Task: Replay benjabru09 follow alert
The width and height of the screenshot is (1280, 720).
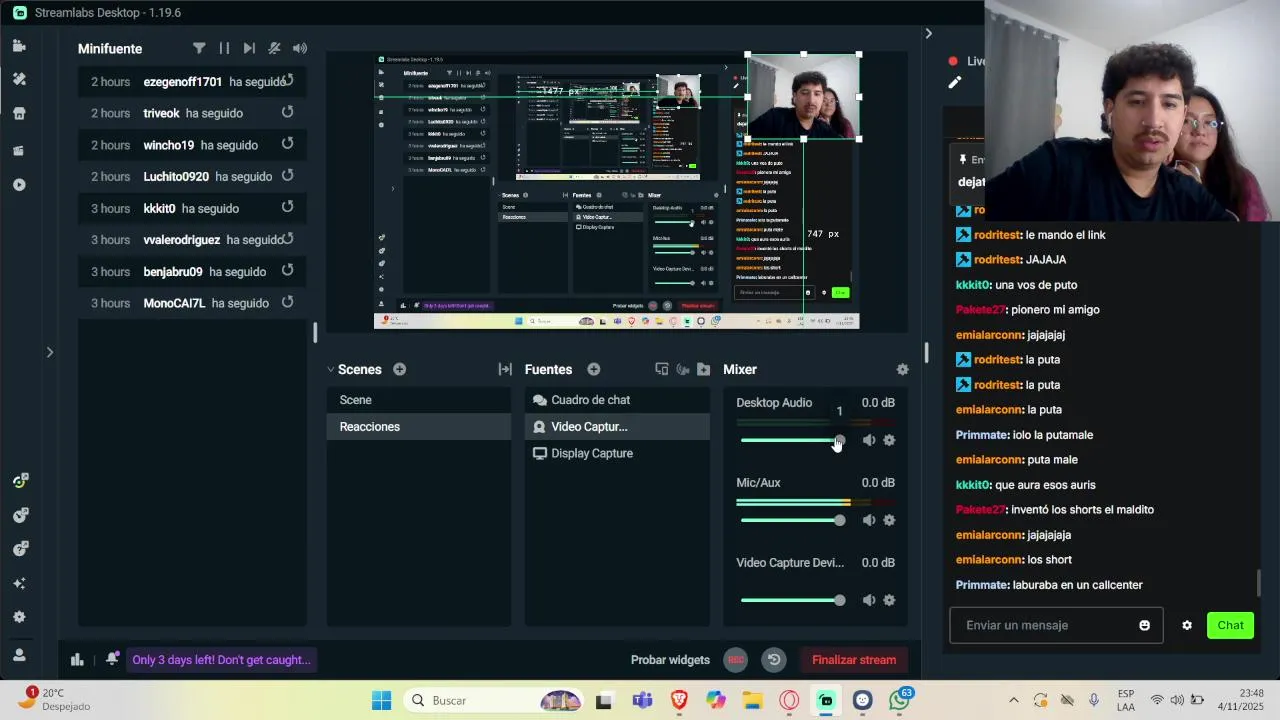Action: coord(287,270)
